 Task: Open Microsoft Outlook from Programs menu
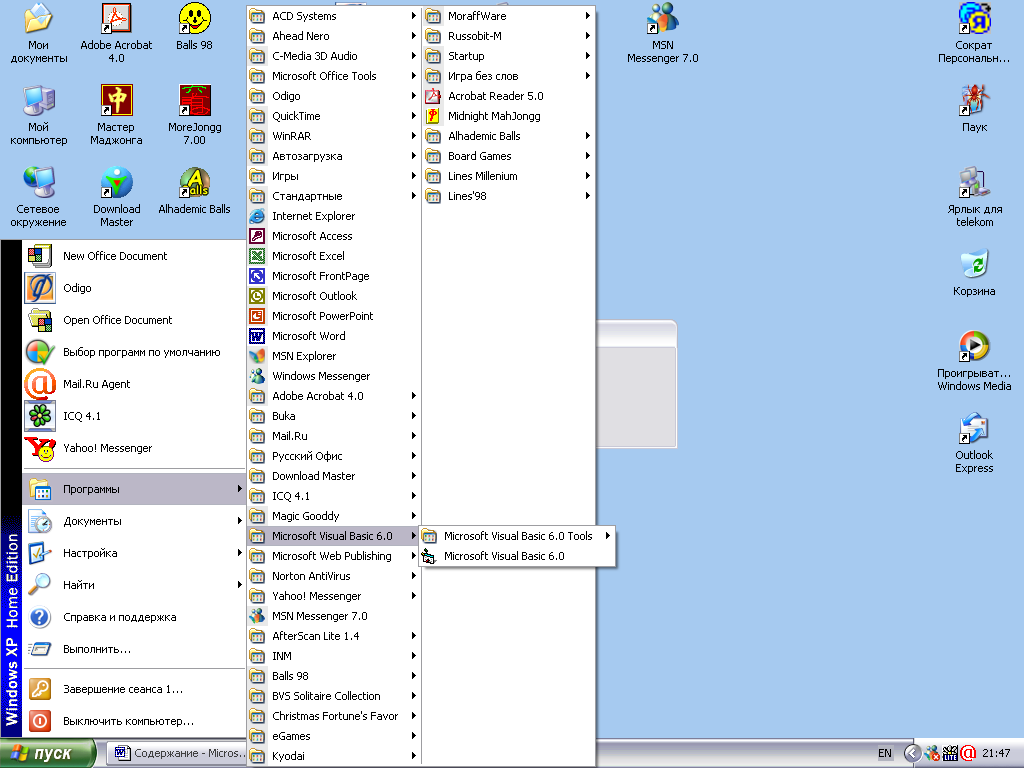coord(334,296)
